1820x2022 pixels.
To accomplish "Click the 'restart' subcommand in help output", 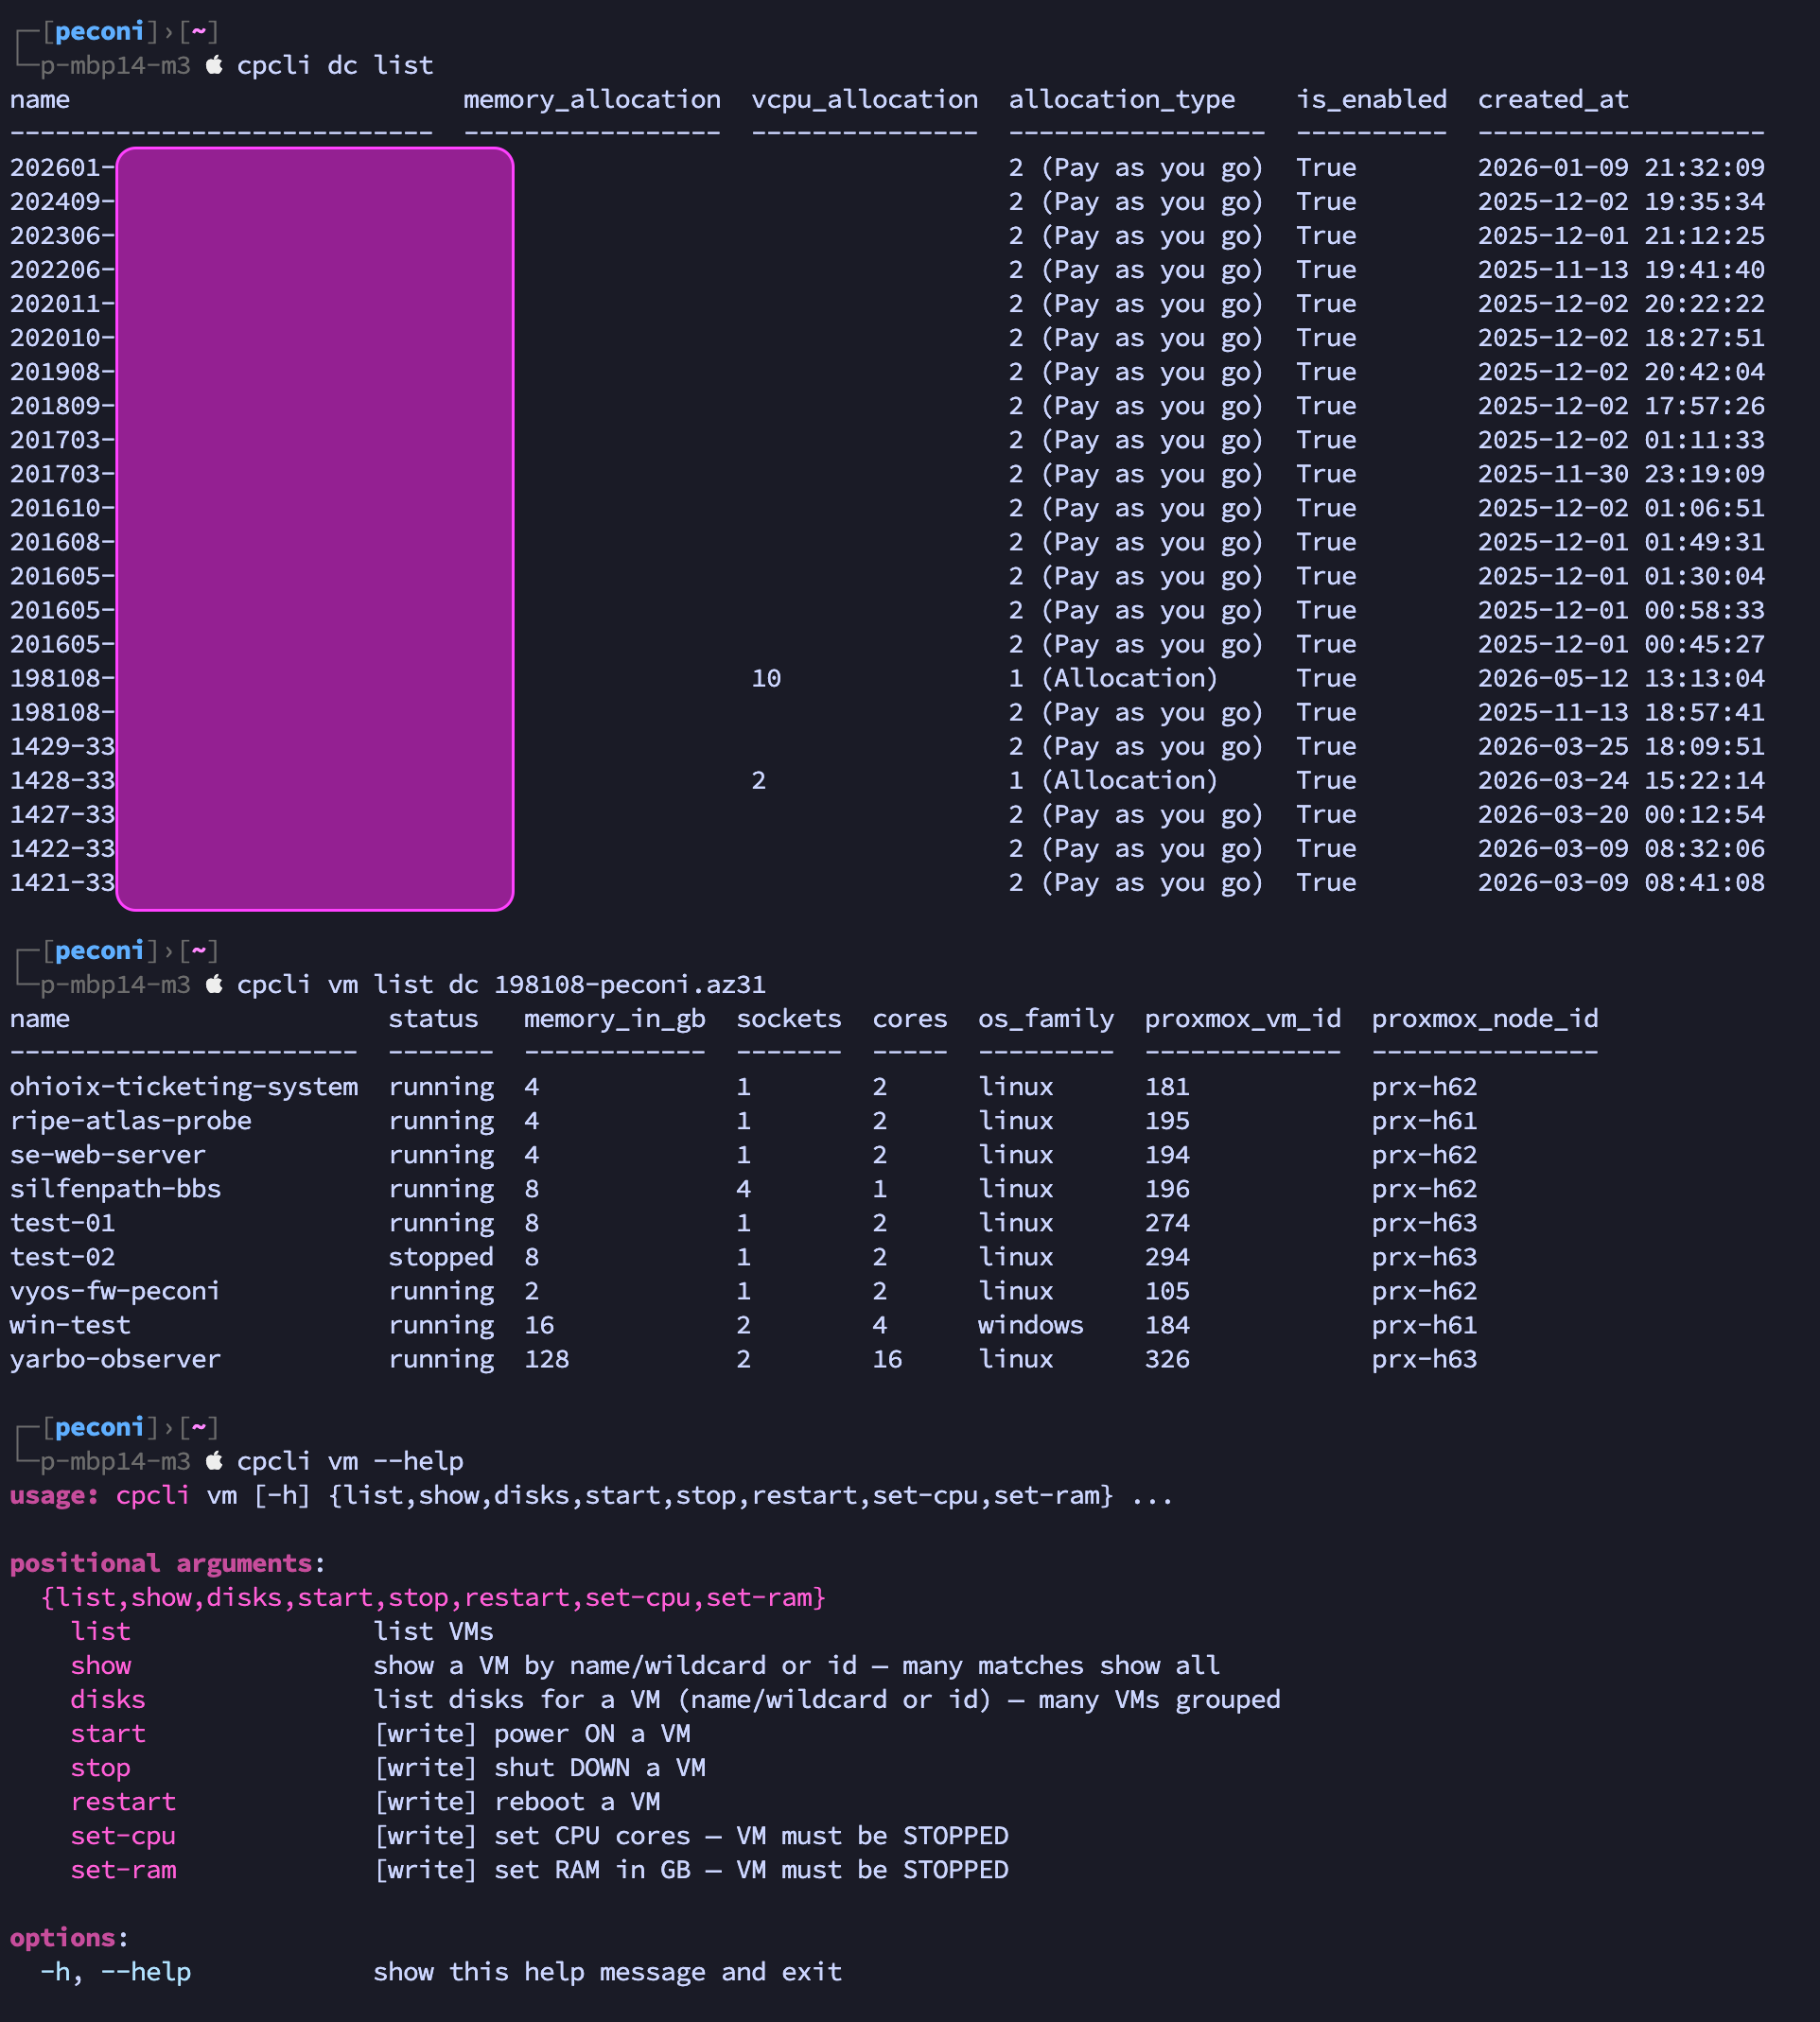I will [123, 1801].
